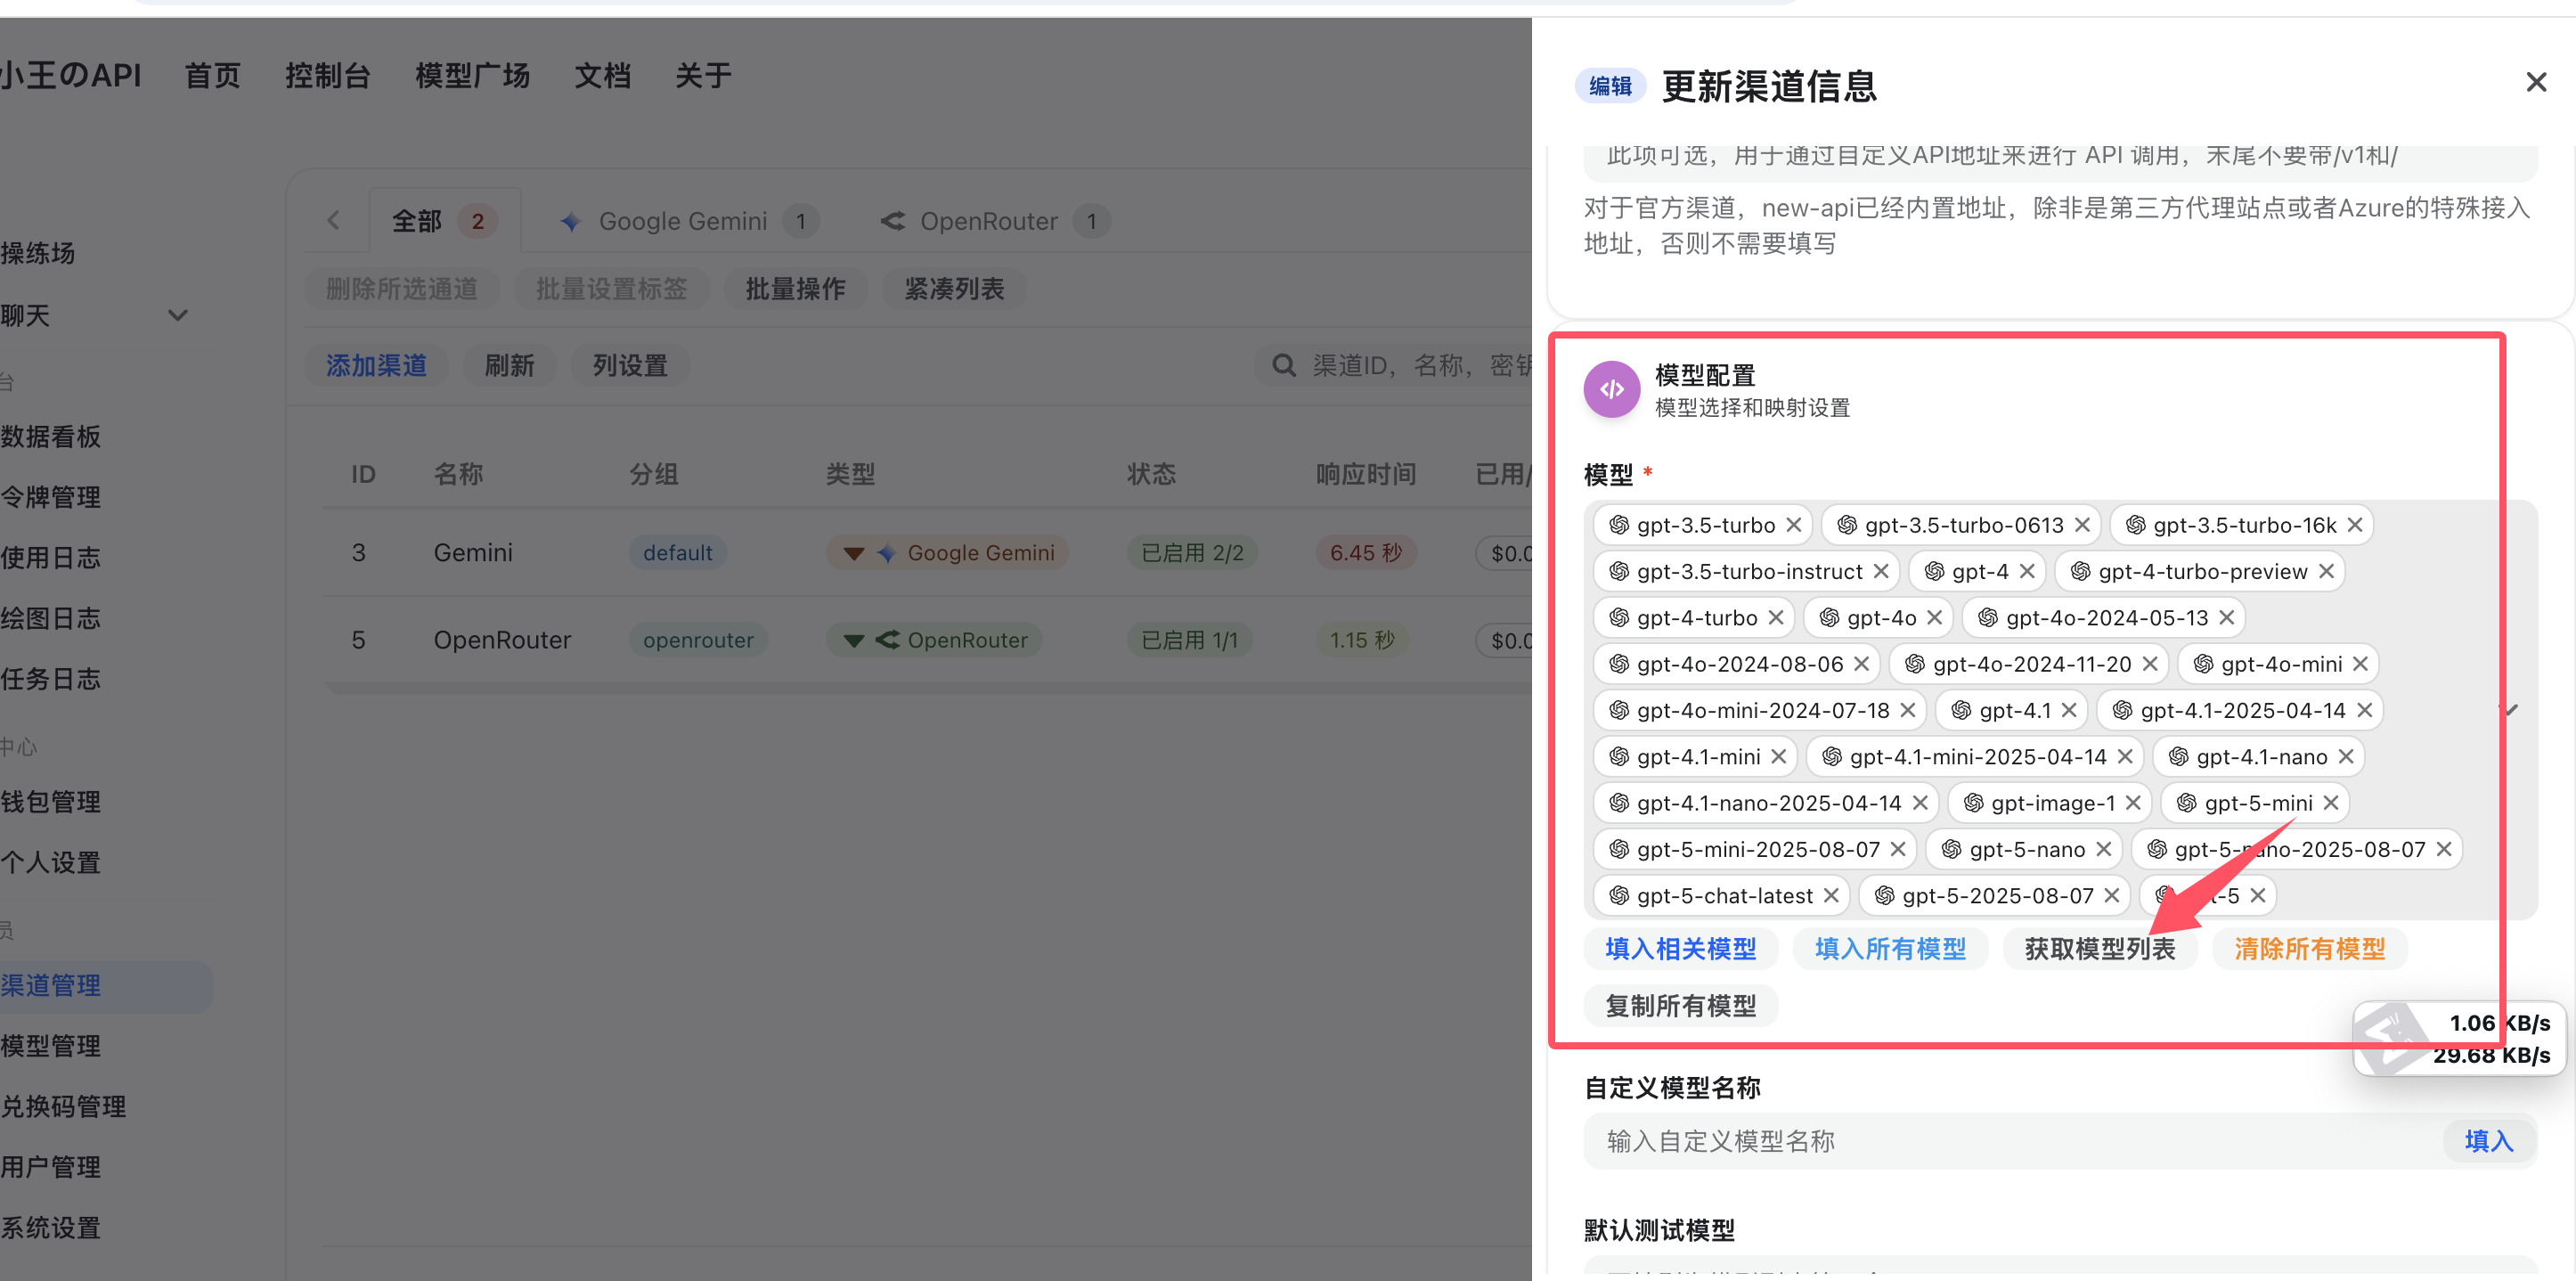
Task: Remove the gpt-4o-mini model tag
Action: pyautogui.click(x=2360, y=664)
